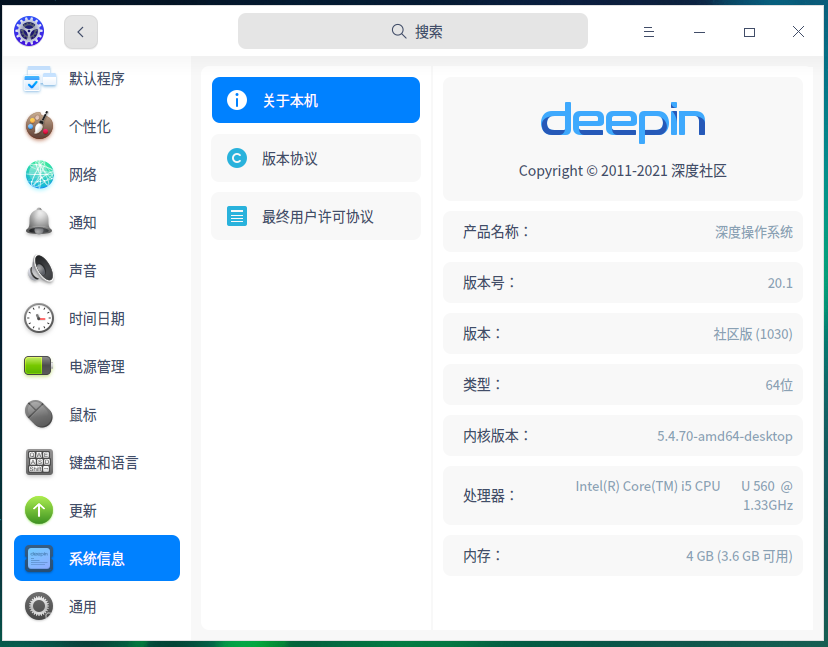Open the Power Management (电源管理) battery icon
828x647 pixels.
coord(38,366)
